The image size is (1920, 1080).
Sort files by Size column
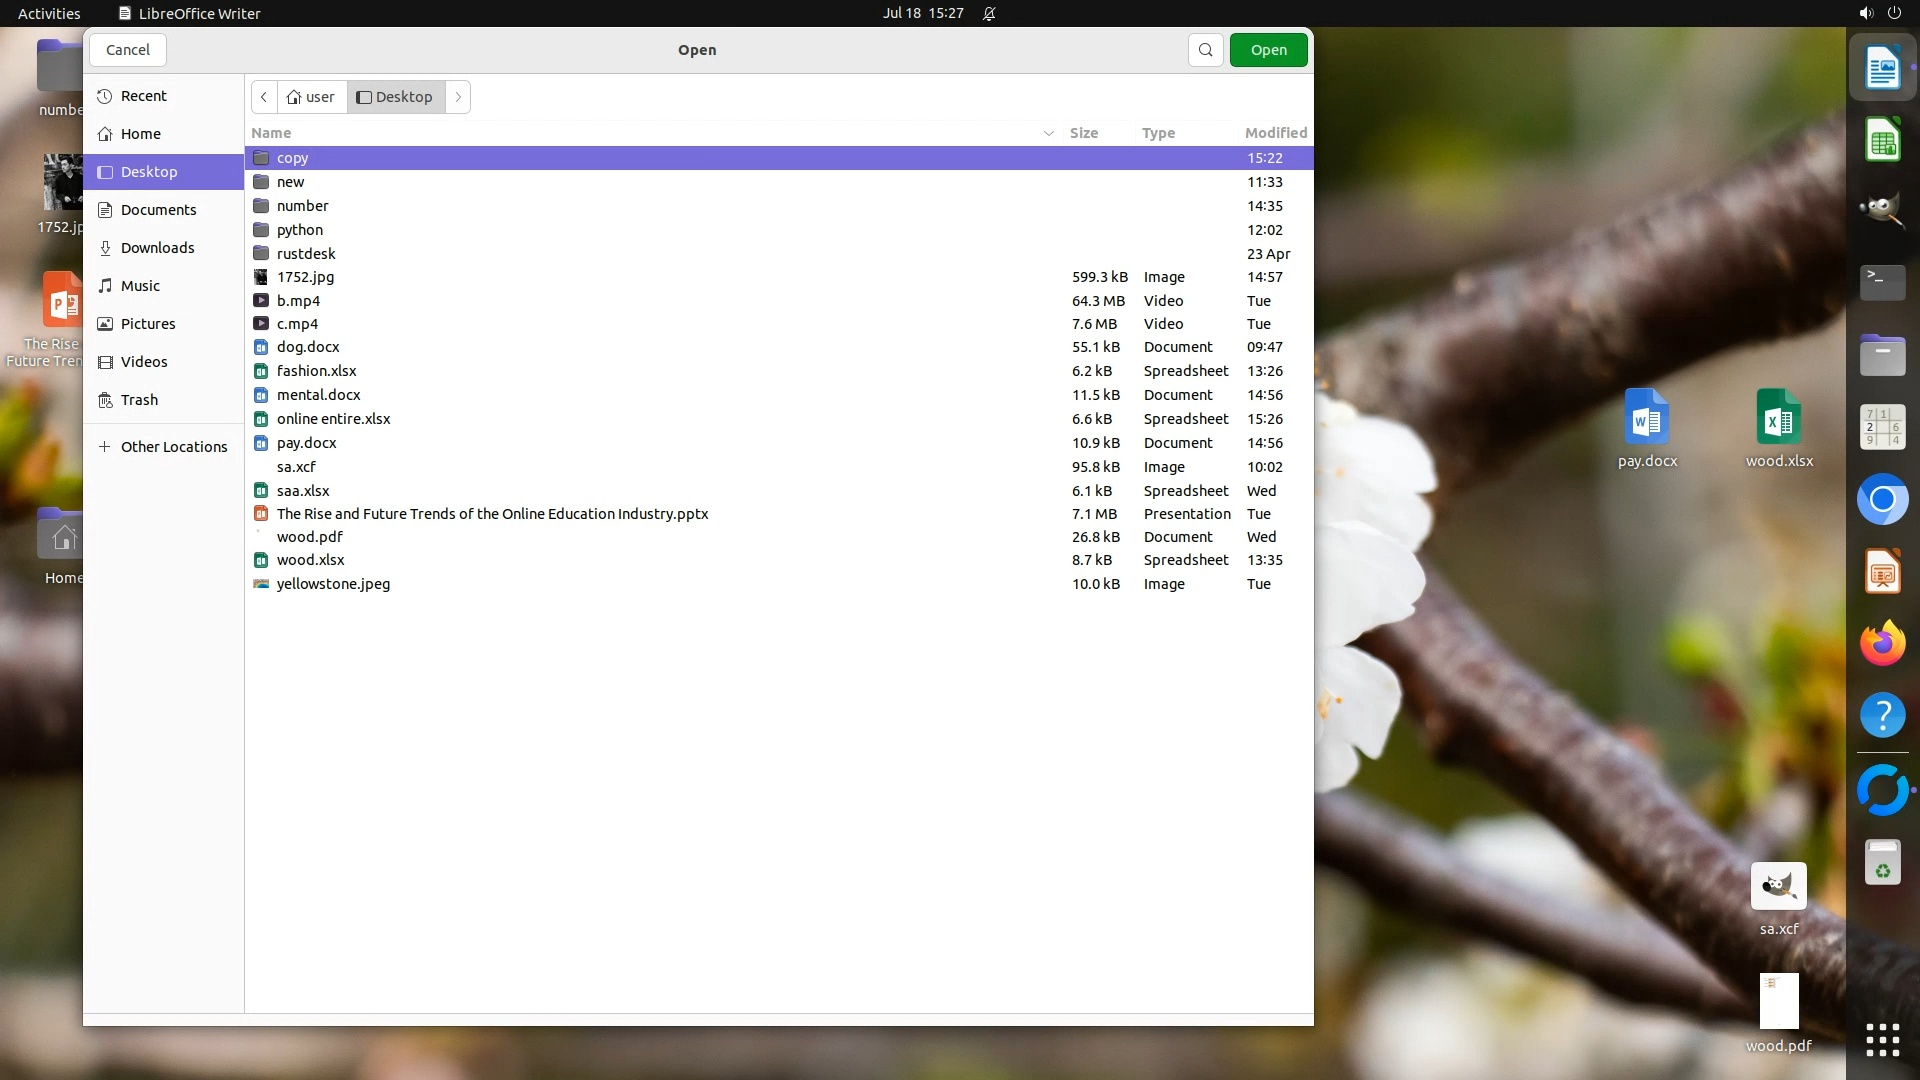[1083, 133]
